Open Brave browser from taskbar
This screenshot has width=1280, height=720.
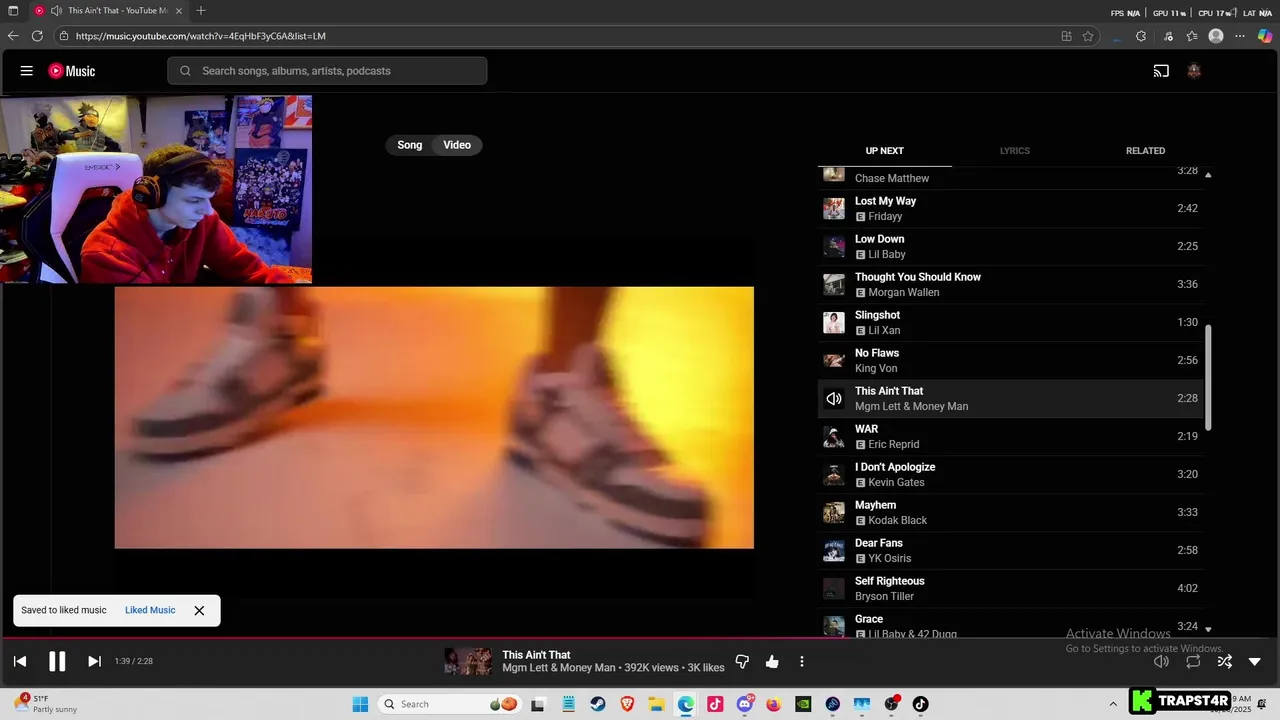click(x=627, y=704)
